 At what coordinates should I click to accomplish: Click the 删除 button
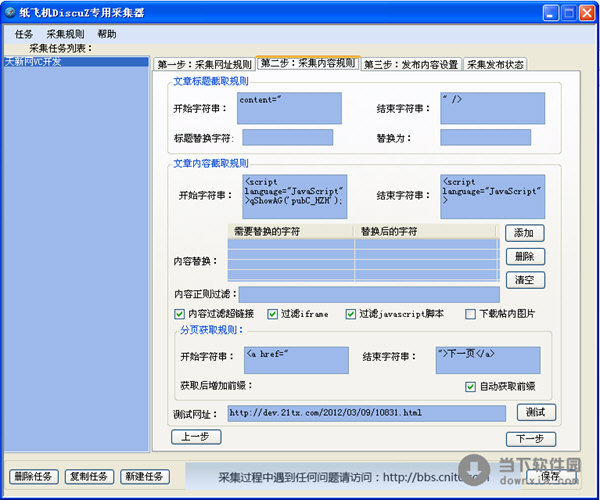(525, 257)
